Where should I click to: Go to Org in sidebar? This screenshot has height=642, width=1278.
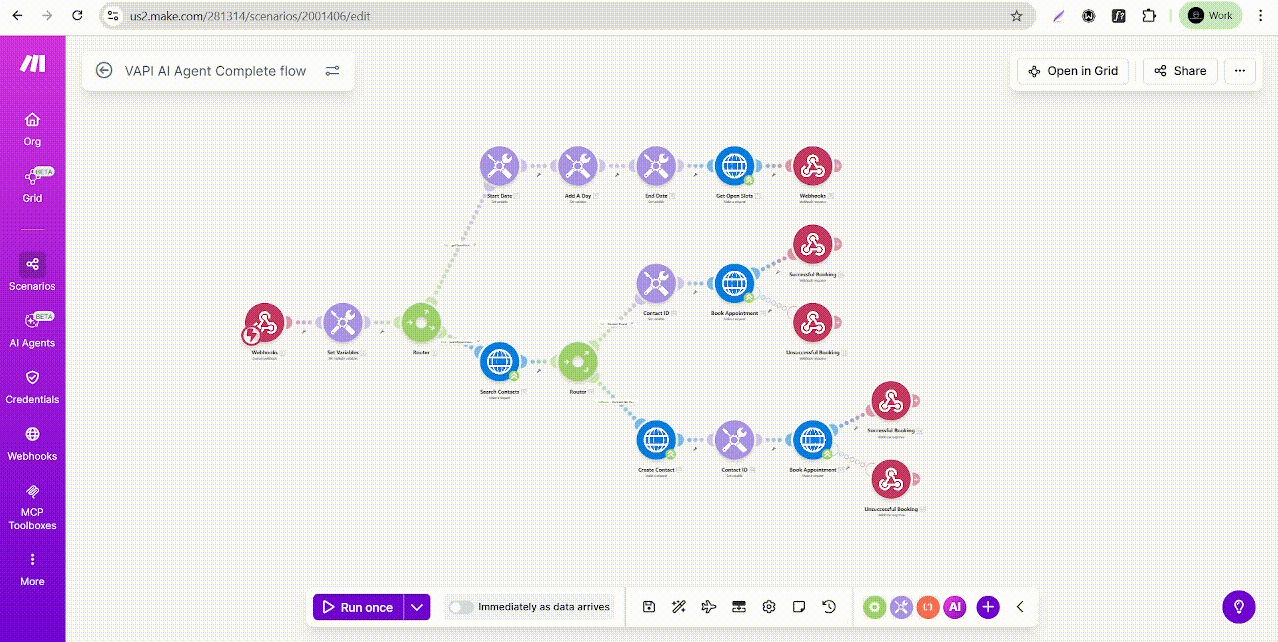(x=32, y=129)
